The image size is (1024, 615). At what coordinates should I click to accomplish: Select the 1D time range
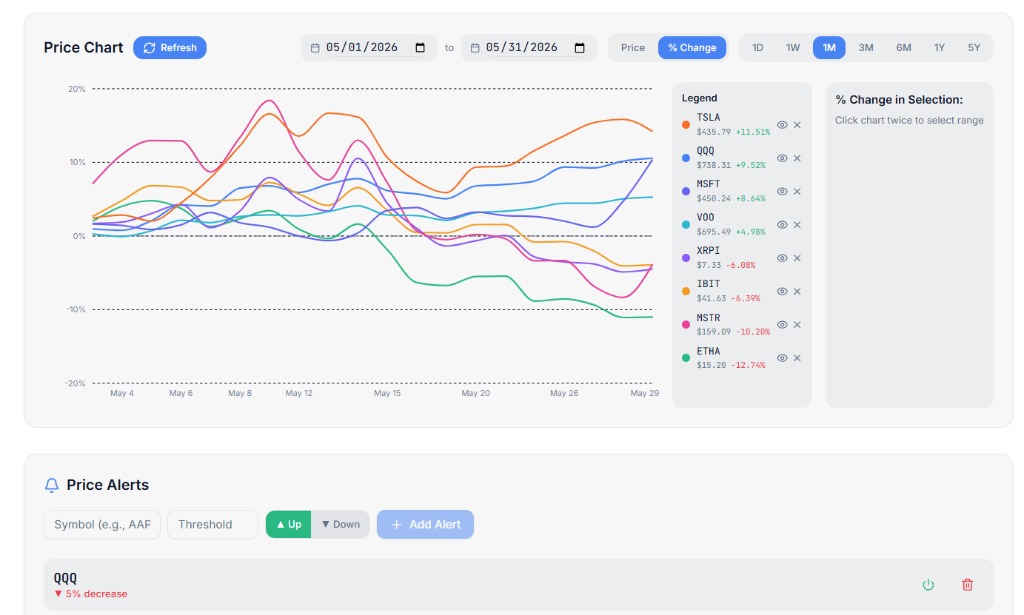click(x=758, y=48)
